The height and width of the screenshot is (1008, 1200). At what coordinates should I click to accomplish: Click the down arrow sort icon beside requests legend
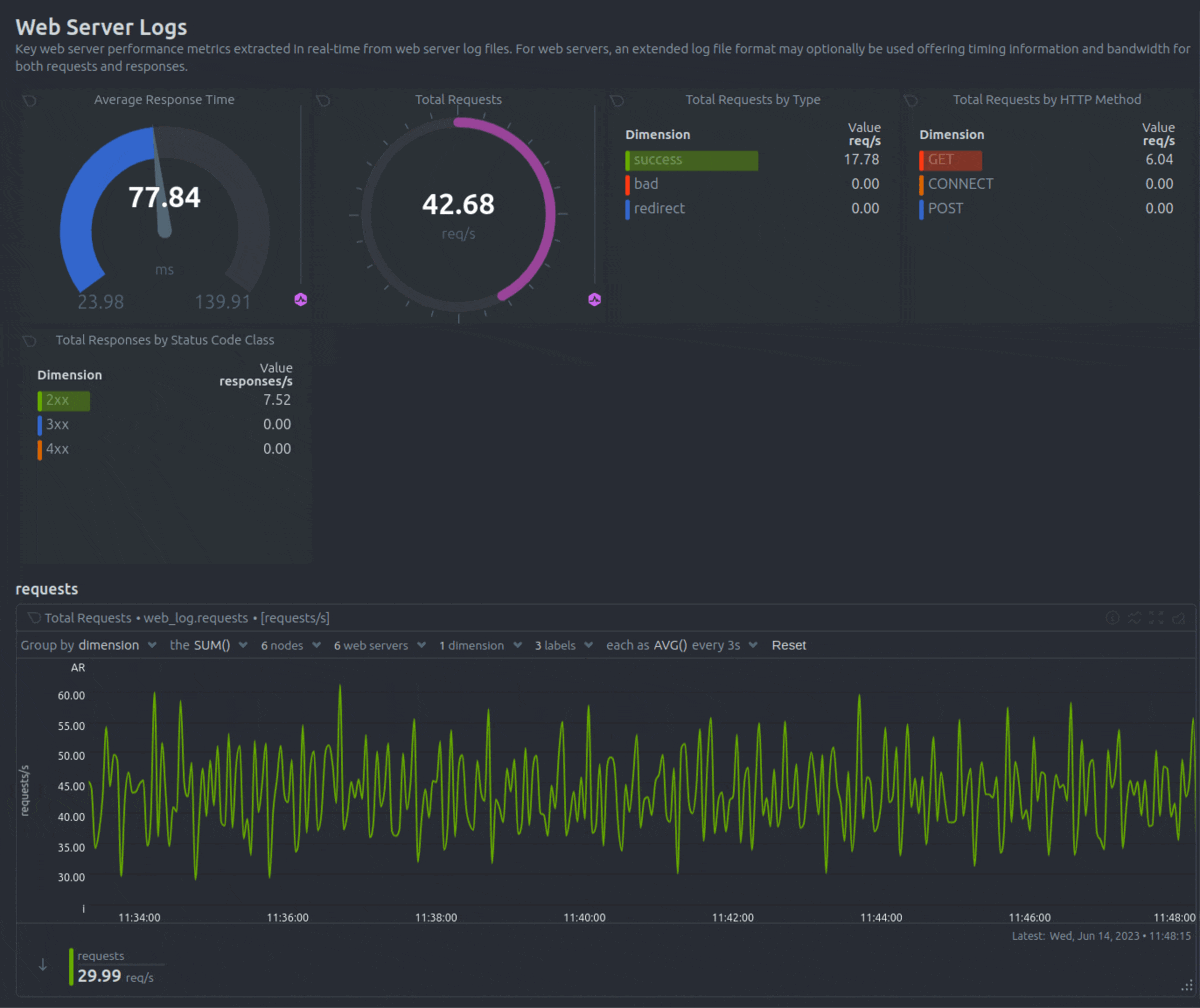pos(42,965)
